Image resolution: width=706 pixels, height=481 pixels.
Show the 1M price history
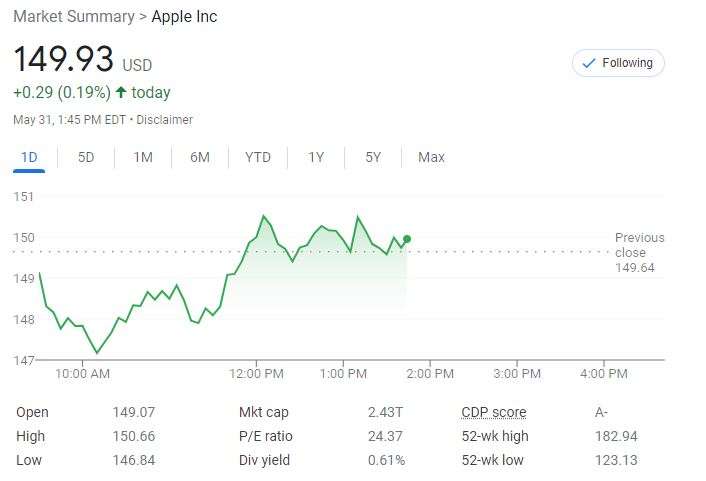[x=143, y=157]
